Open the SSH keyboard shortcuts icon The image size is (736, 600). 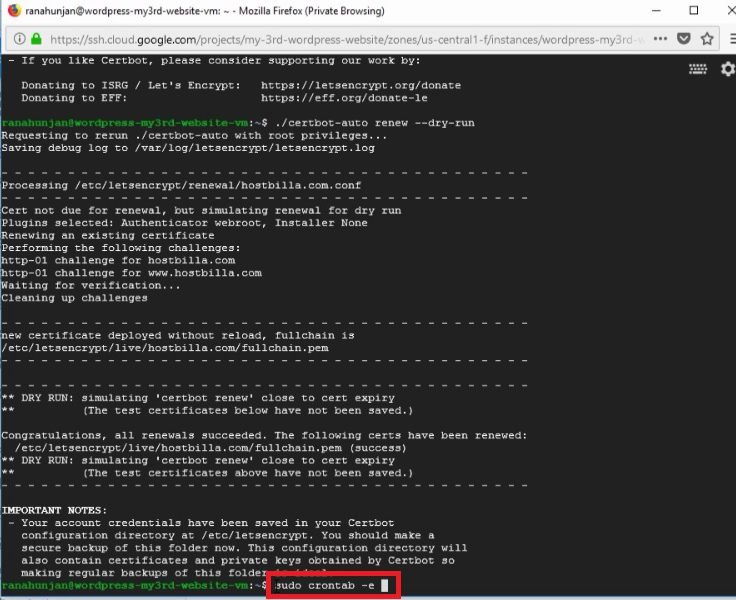tap(698, 69)
